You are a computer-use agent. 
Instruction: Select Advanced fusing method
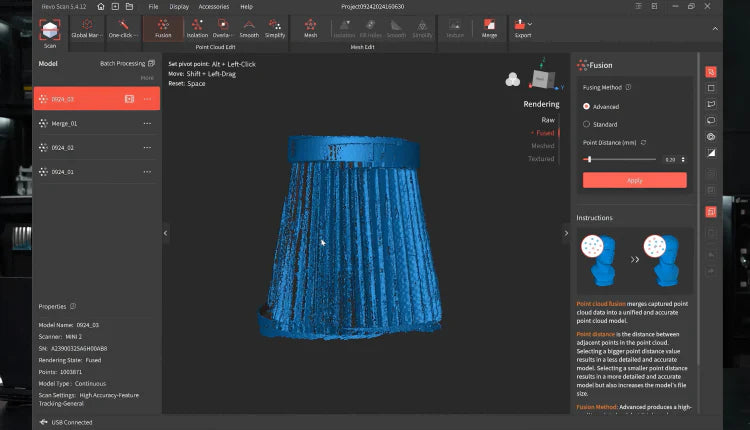click(586, 106)
